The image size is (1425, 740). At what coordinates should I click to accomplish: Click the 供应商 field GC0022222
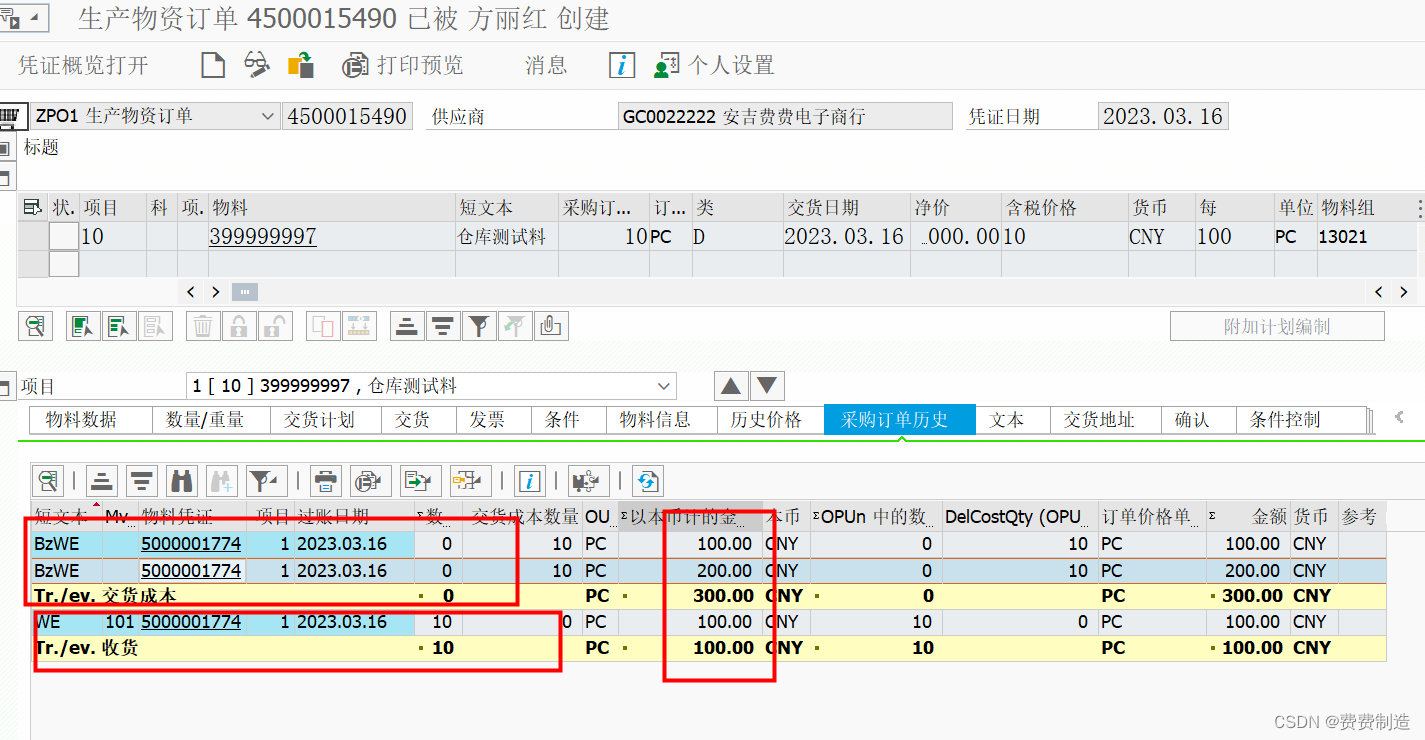(785, 117)
